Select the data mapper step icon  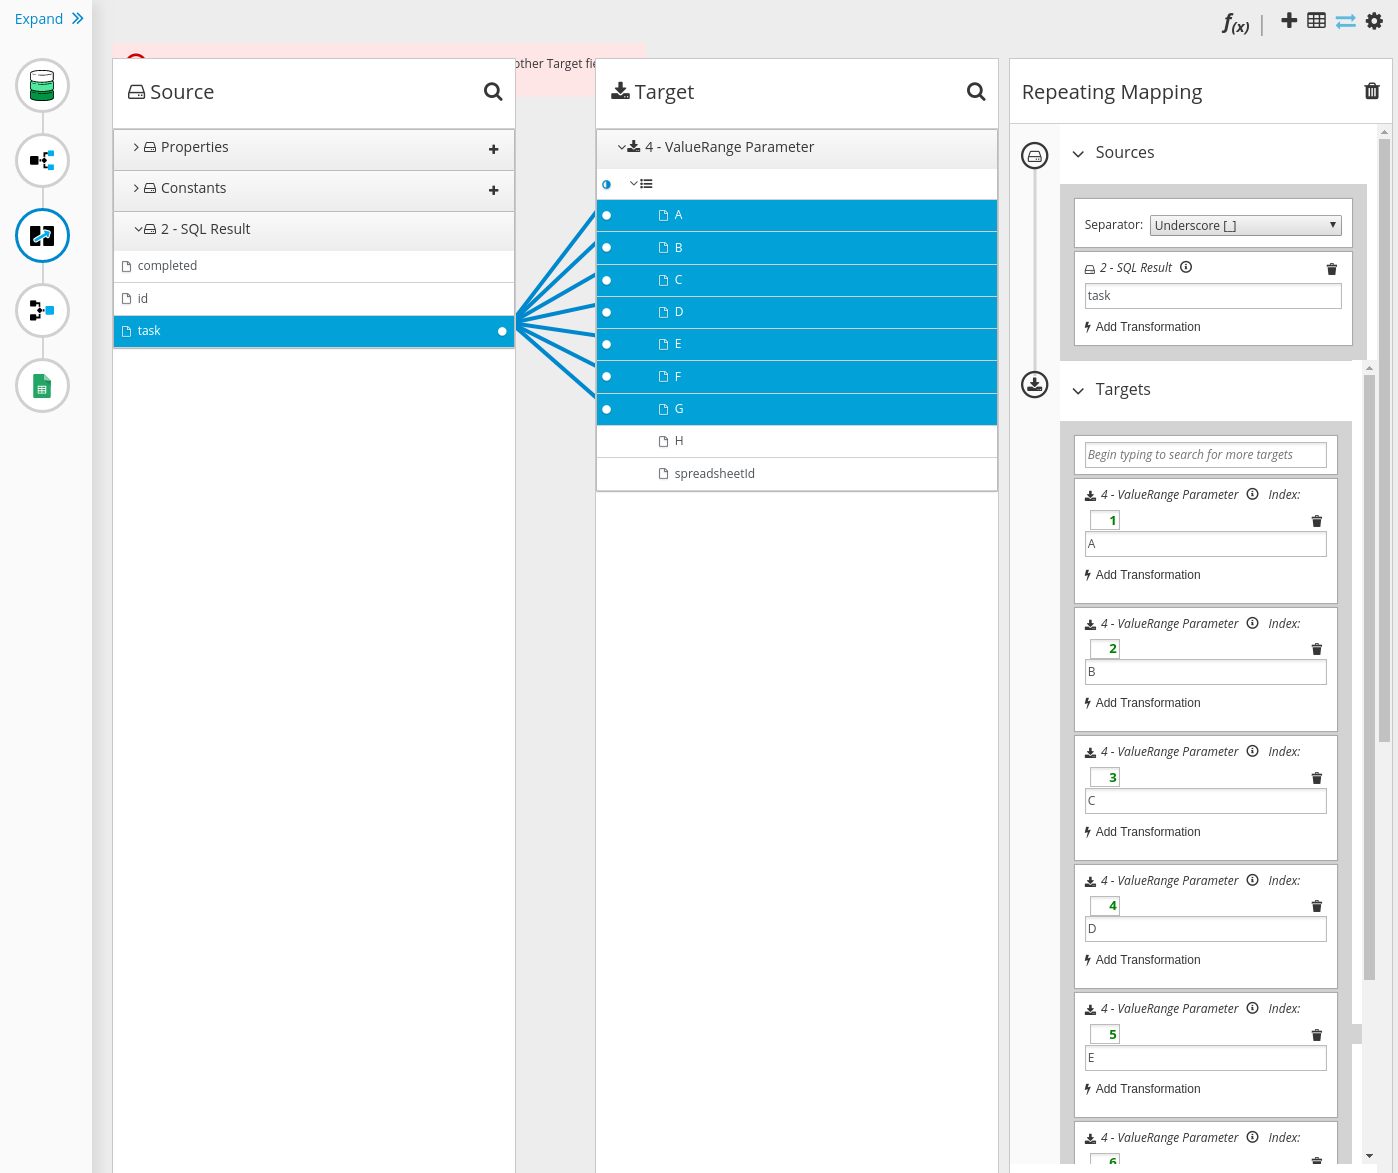(x=42, y=236)
